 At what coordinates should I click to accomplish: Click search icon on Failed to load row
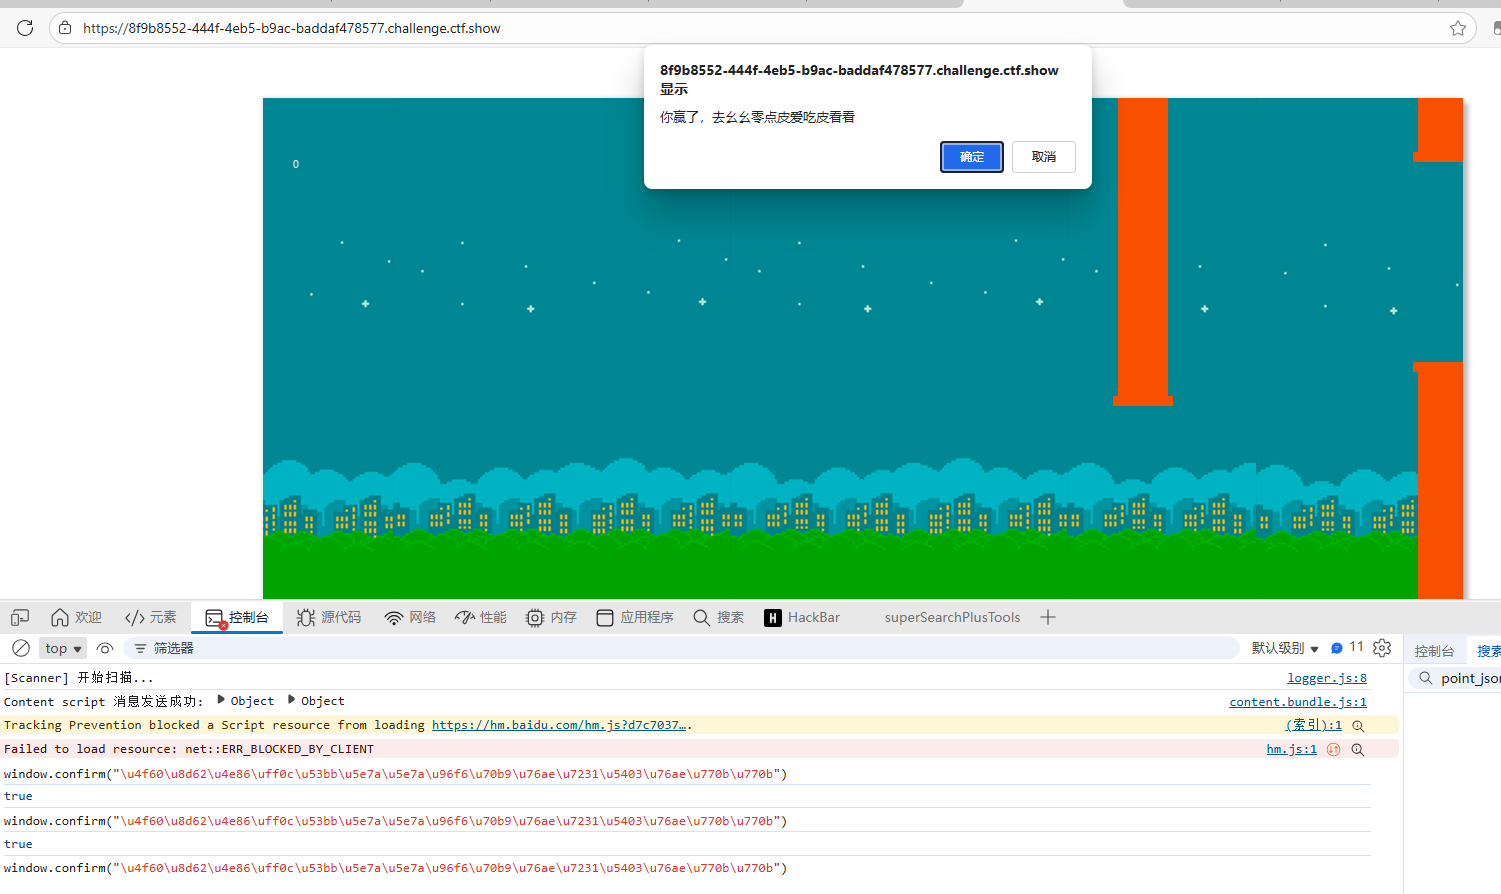[1358, 750]
